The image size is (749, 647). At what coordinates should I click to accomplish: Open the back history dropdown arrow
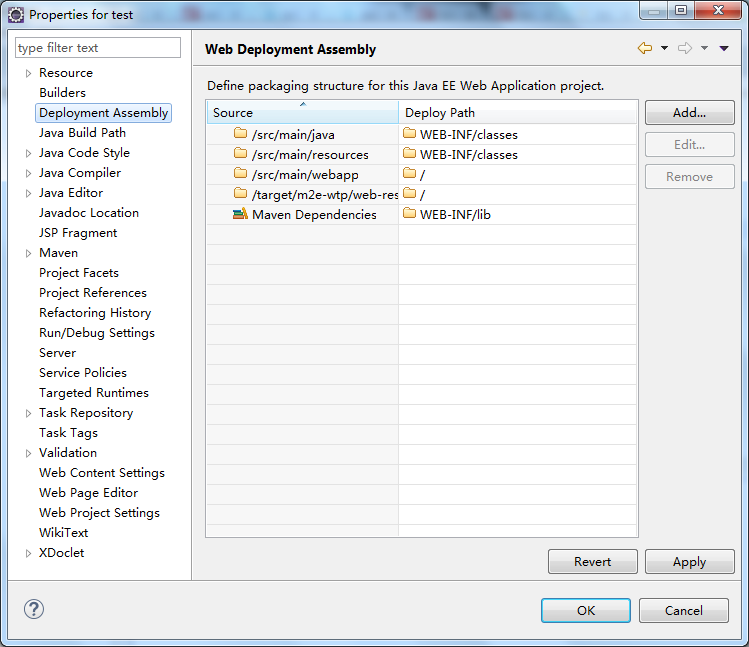[x=664, y=48]
